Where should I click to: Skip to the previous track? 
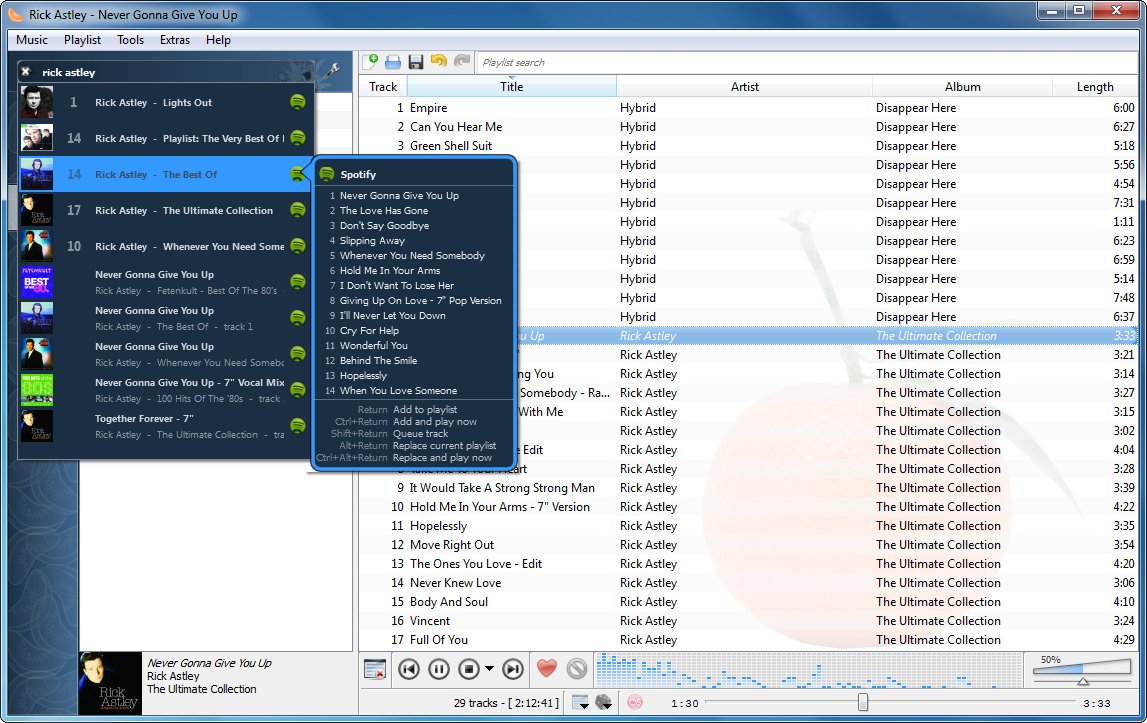pos(409,669)
